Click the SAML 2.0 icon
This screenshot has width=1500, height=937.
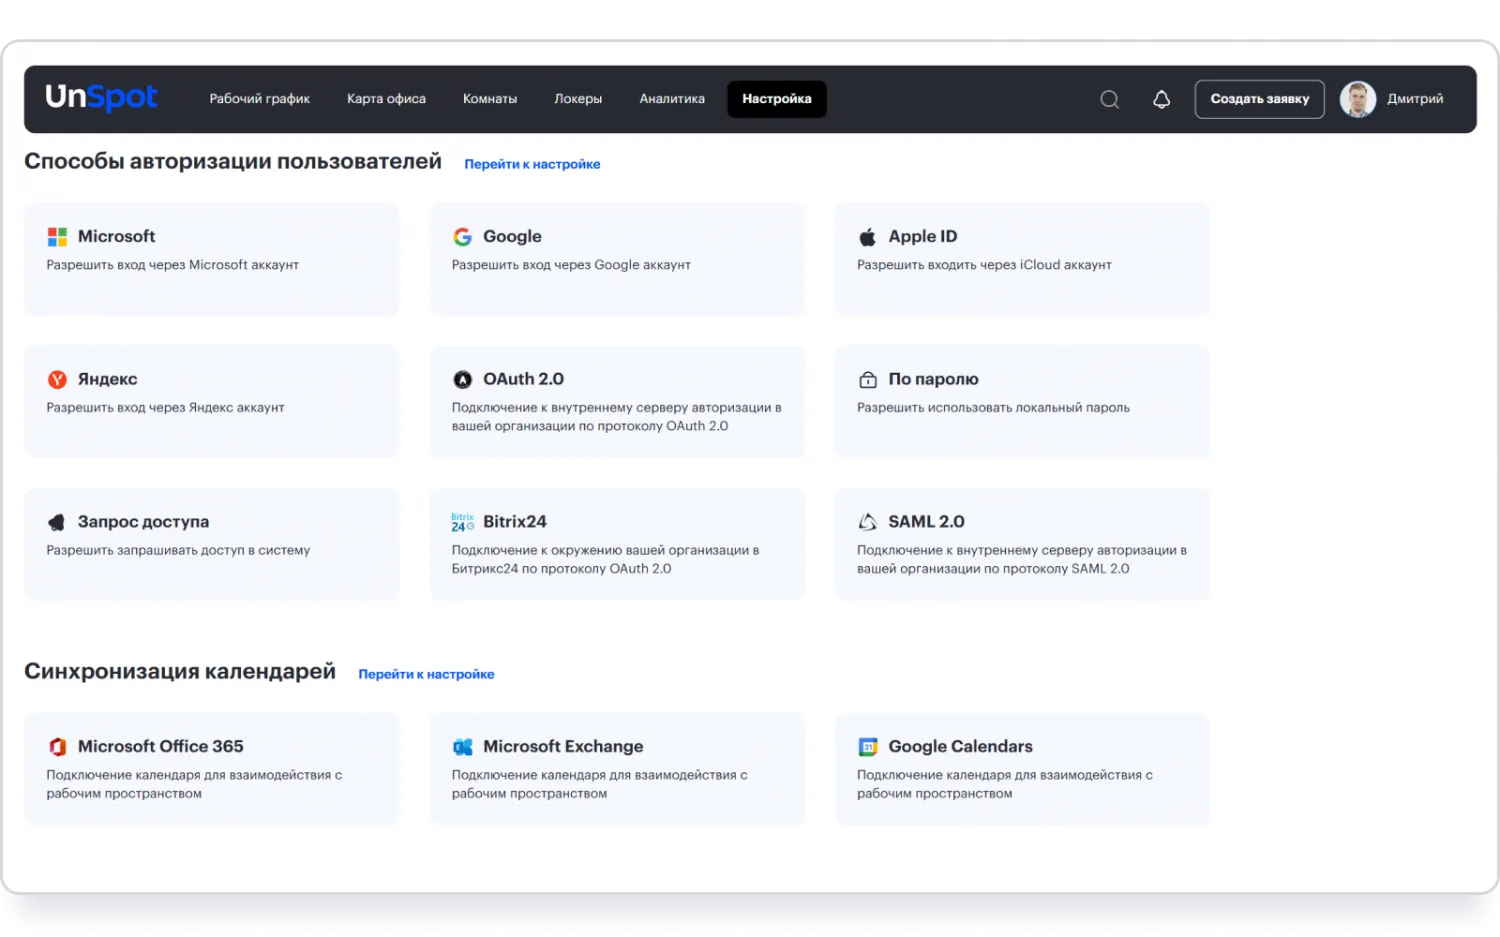[867, 522]
